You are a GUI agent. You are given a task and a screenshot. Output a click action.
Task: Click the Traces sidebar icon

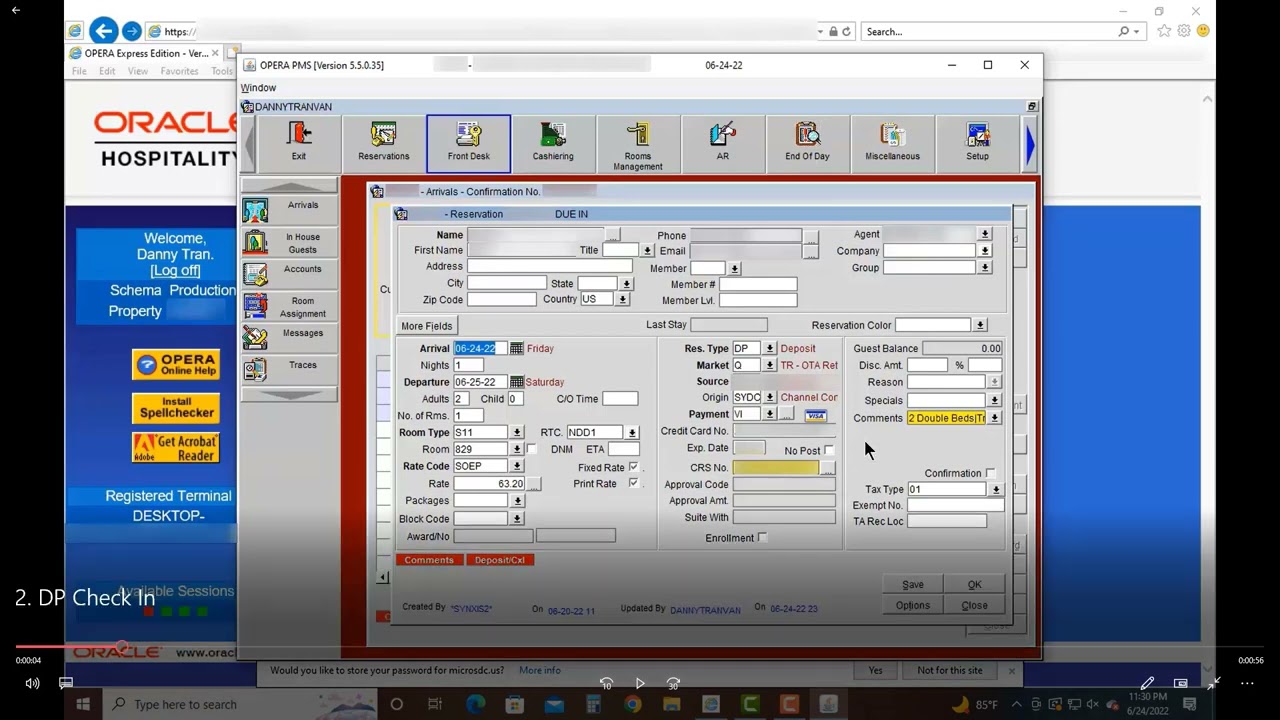[255, 370]
